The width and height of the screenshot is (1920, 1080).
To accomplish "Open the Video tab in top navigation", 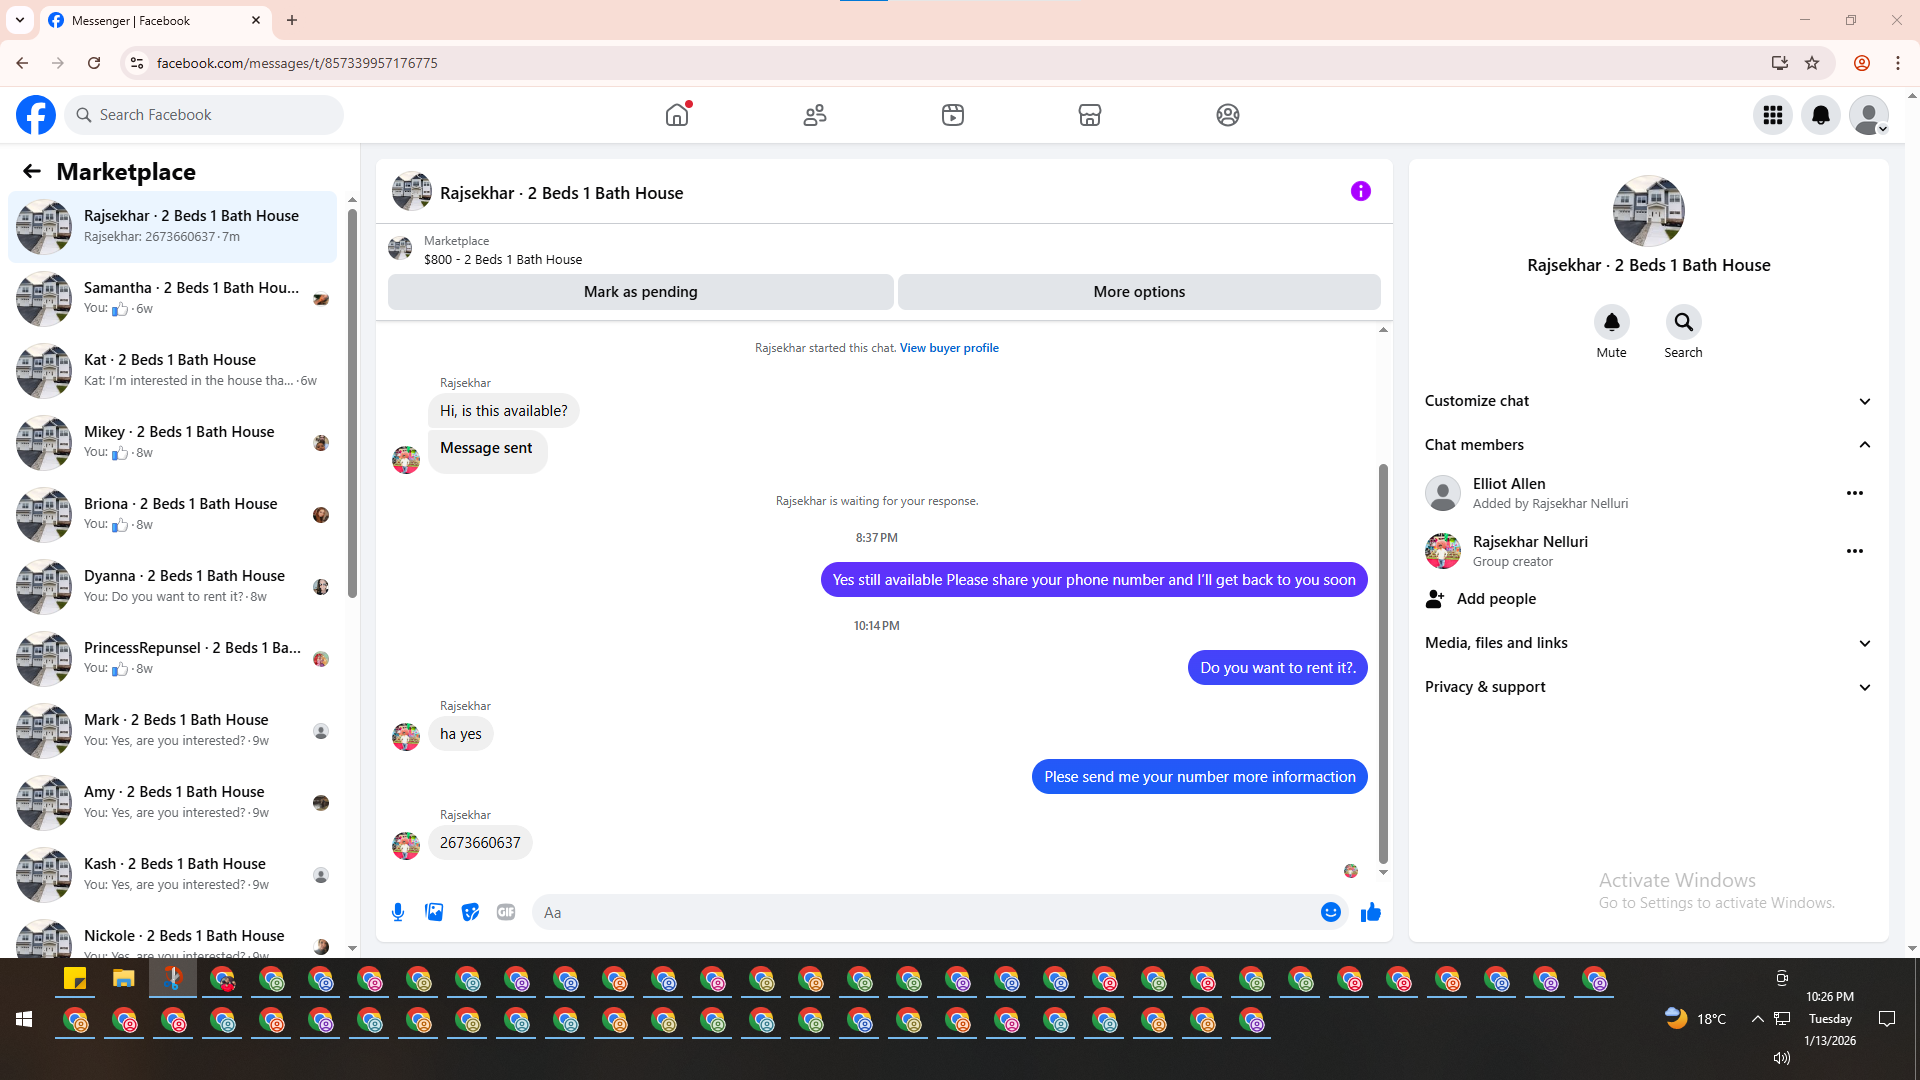I will click(952, 115).
